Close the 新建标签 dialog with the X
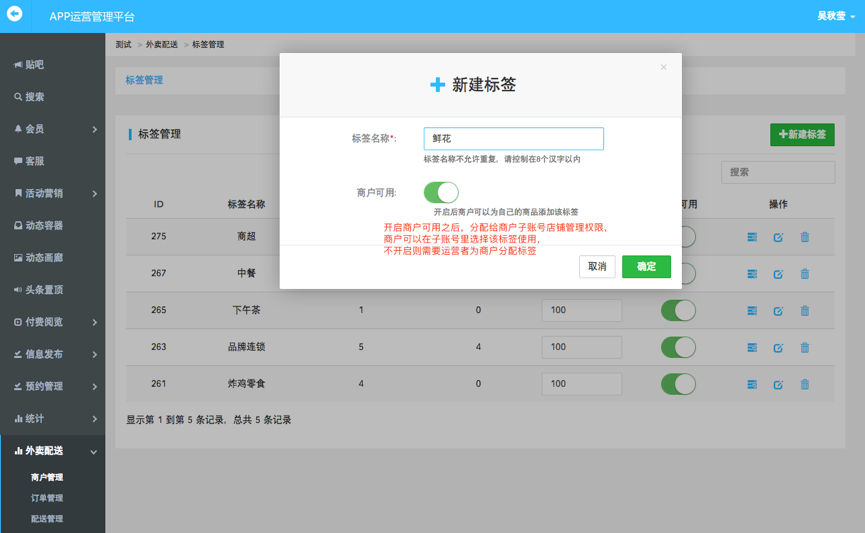The image size is (865, 533). point(663,68)
